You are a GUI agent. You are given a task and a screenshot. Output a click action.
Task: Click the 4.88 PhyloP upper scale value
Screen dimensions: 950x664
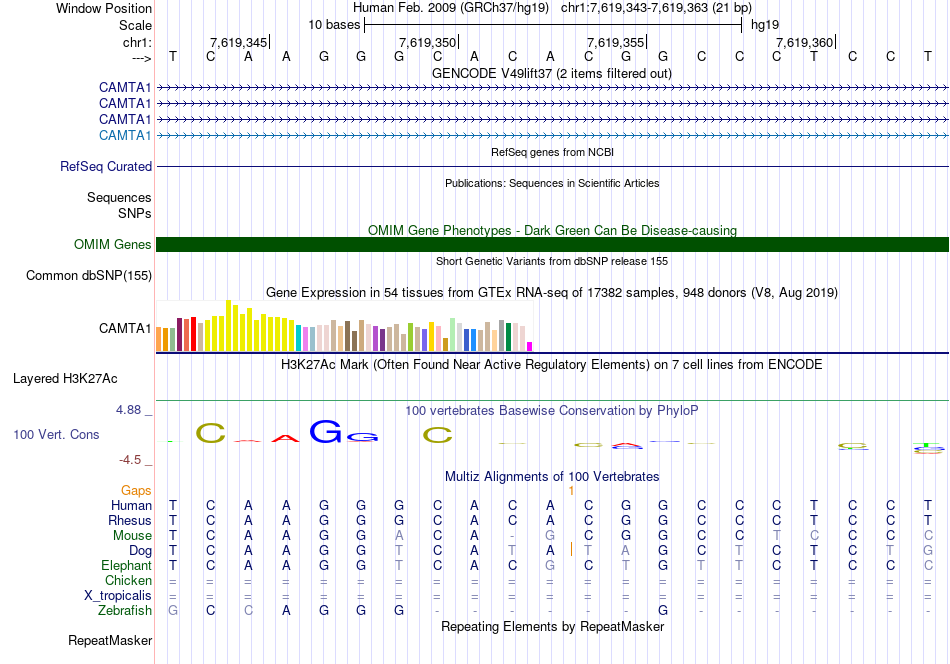click(x=128, y=410)
